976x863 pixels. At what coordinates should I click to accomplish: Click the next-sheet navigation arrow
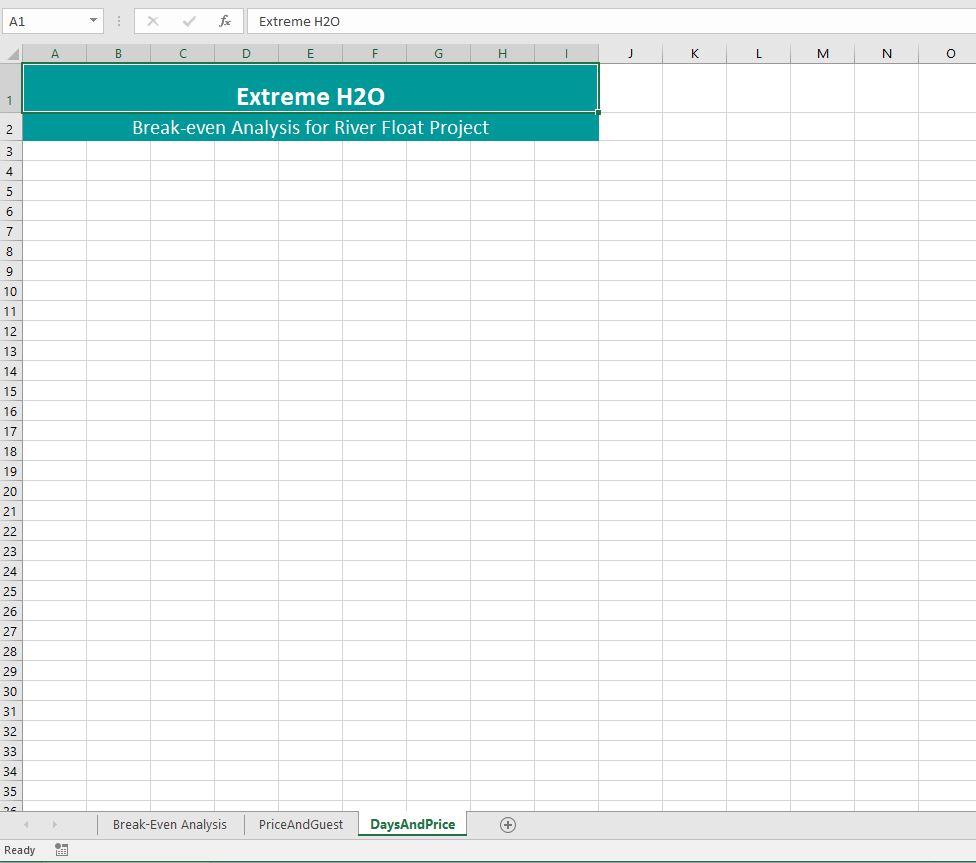(54, 824)
